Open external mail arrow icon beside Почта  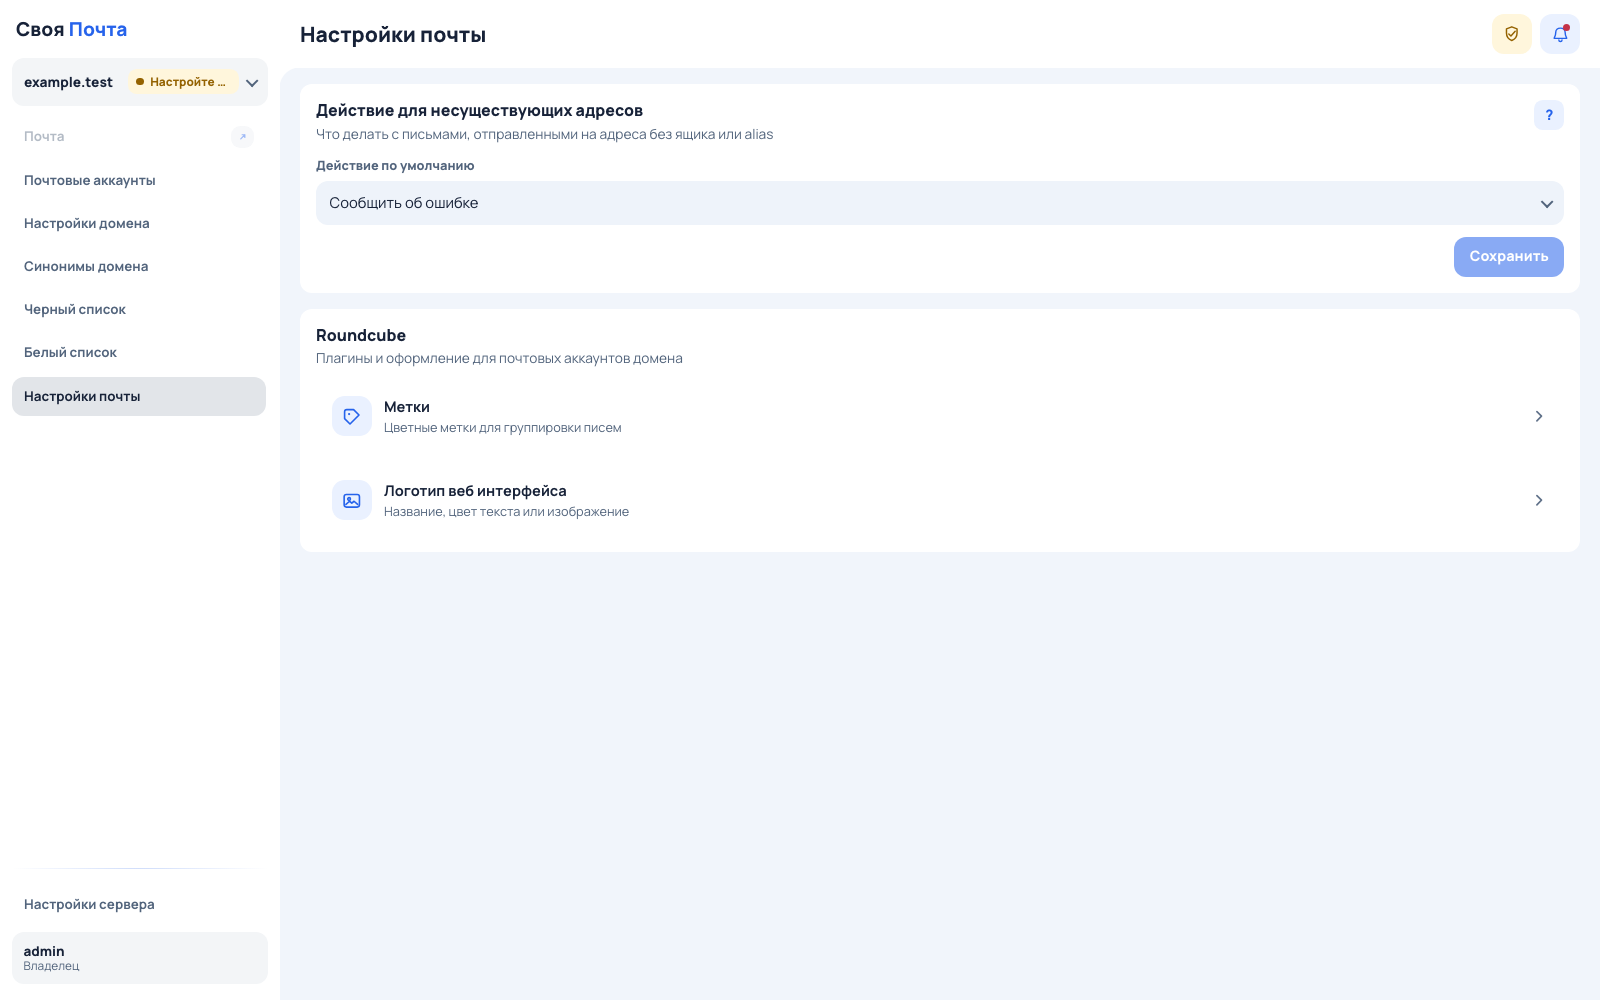242,137
